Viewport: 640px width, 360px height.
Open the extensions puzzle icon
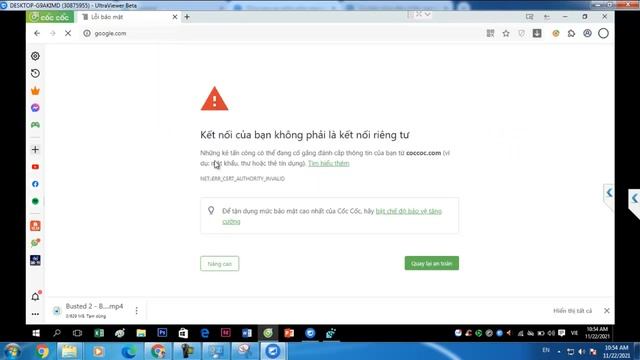tap(571, 33)
